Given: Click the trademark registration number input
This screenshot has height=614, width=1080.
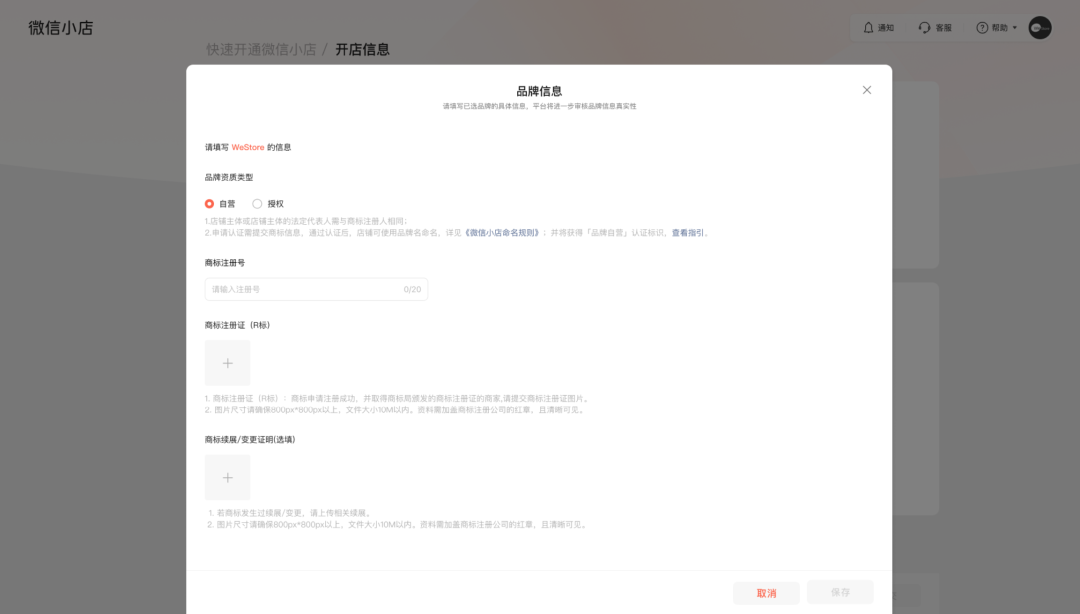Looking at the screenshot, I should [x=316, y=289].
